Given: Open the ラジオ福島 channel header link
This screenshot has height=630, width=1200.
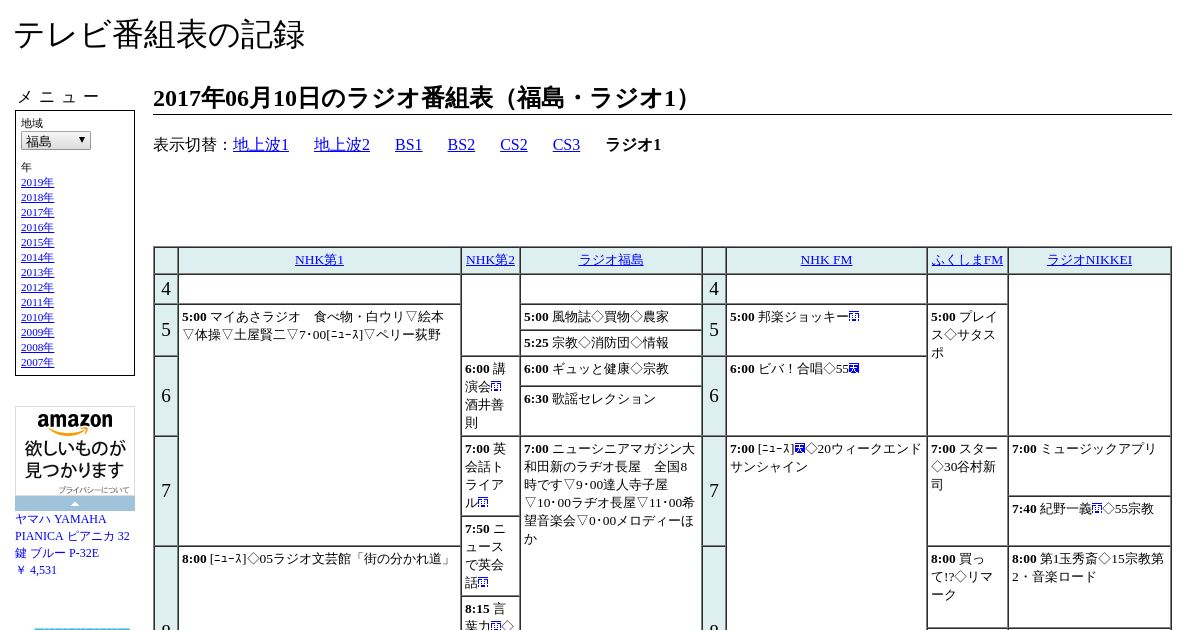Looking at the screenshot, I should (611, 260).
